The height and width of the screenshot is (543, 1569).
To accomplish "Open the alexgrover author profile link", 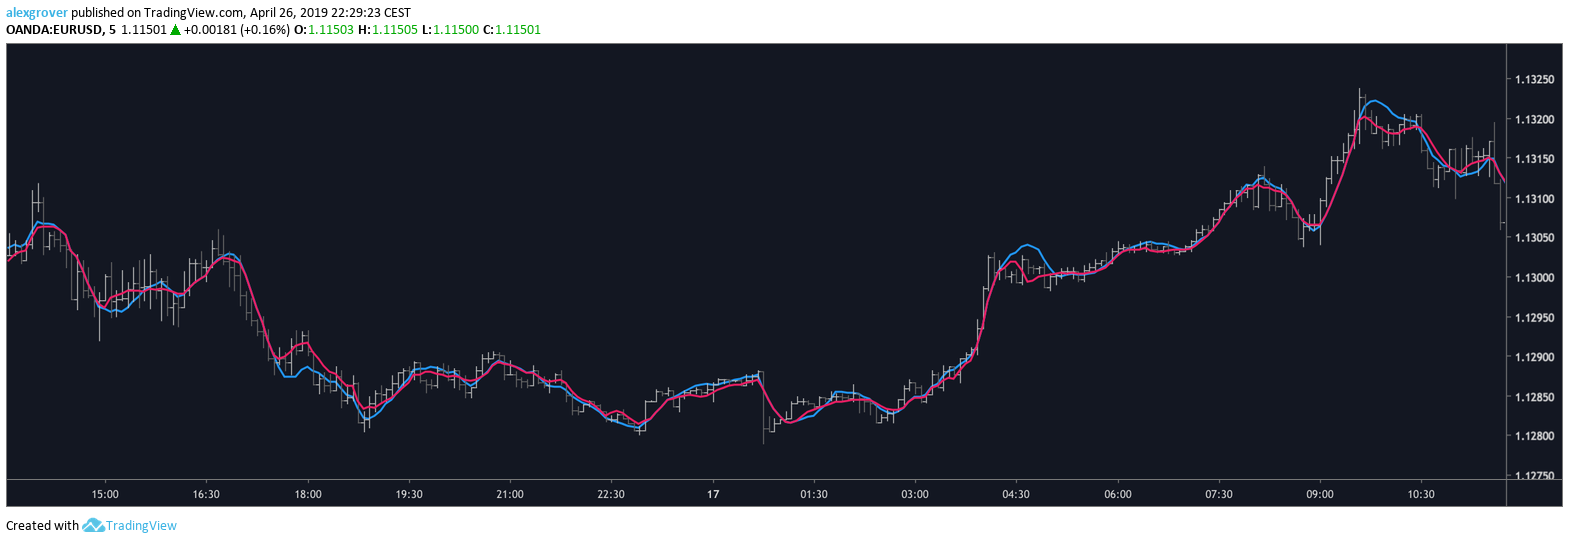I will coord(36,13).
